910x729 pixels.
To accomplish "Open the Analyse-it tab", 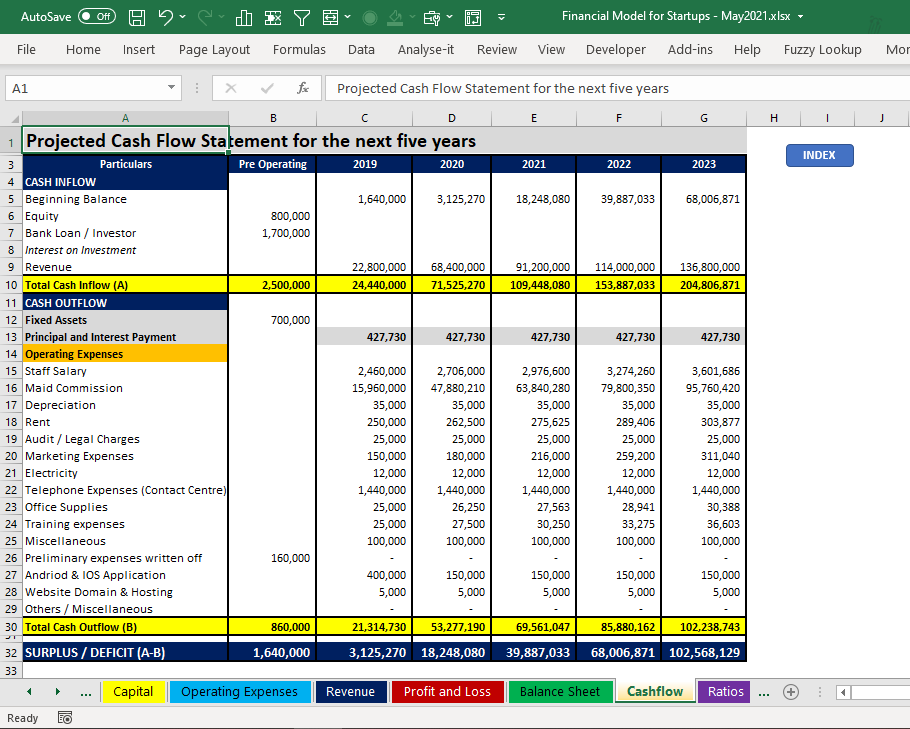I will point(425,50).
